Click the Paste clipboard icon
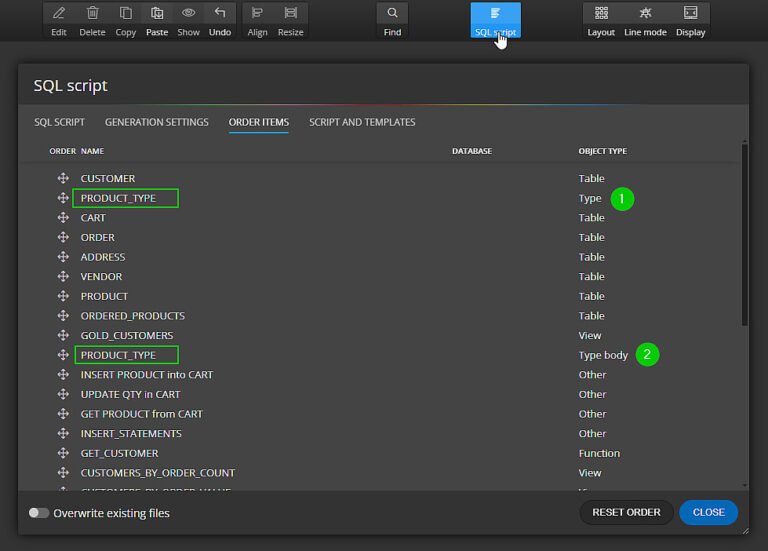 [x=157, y=14]
